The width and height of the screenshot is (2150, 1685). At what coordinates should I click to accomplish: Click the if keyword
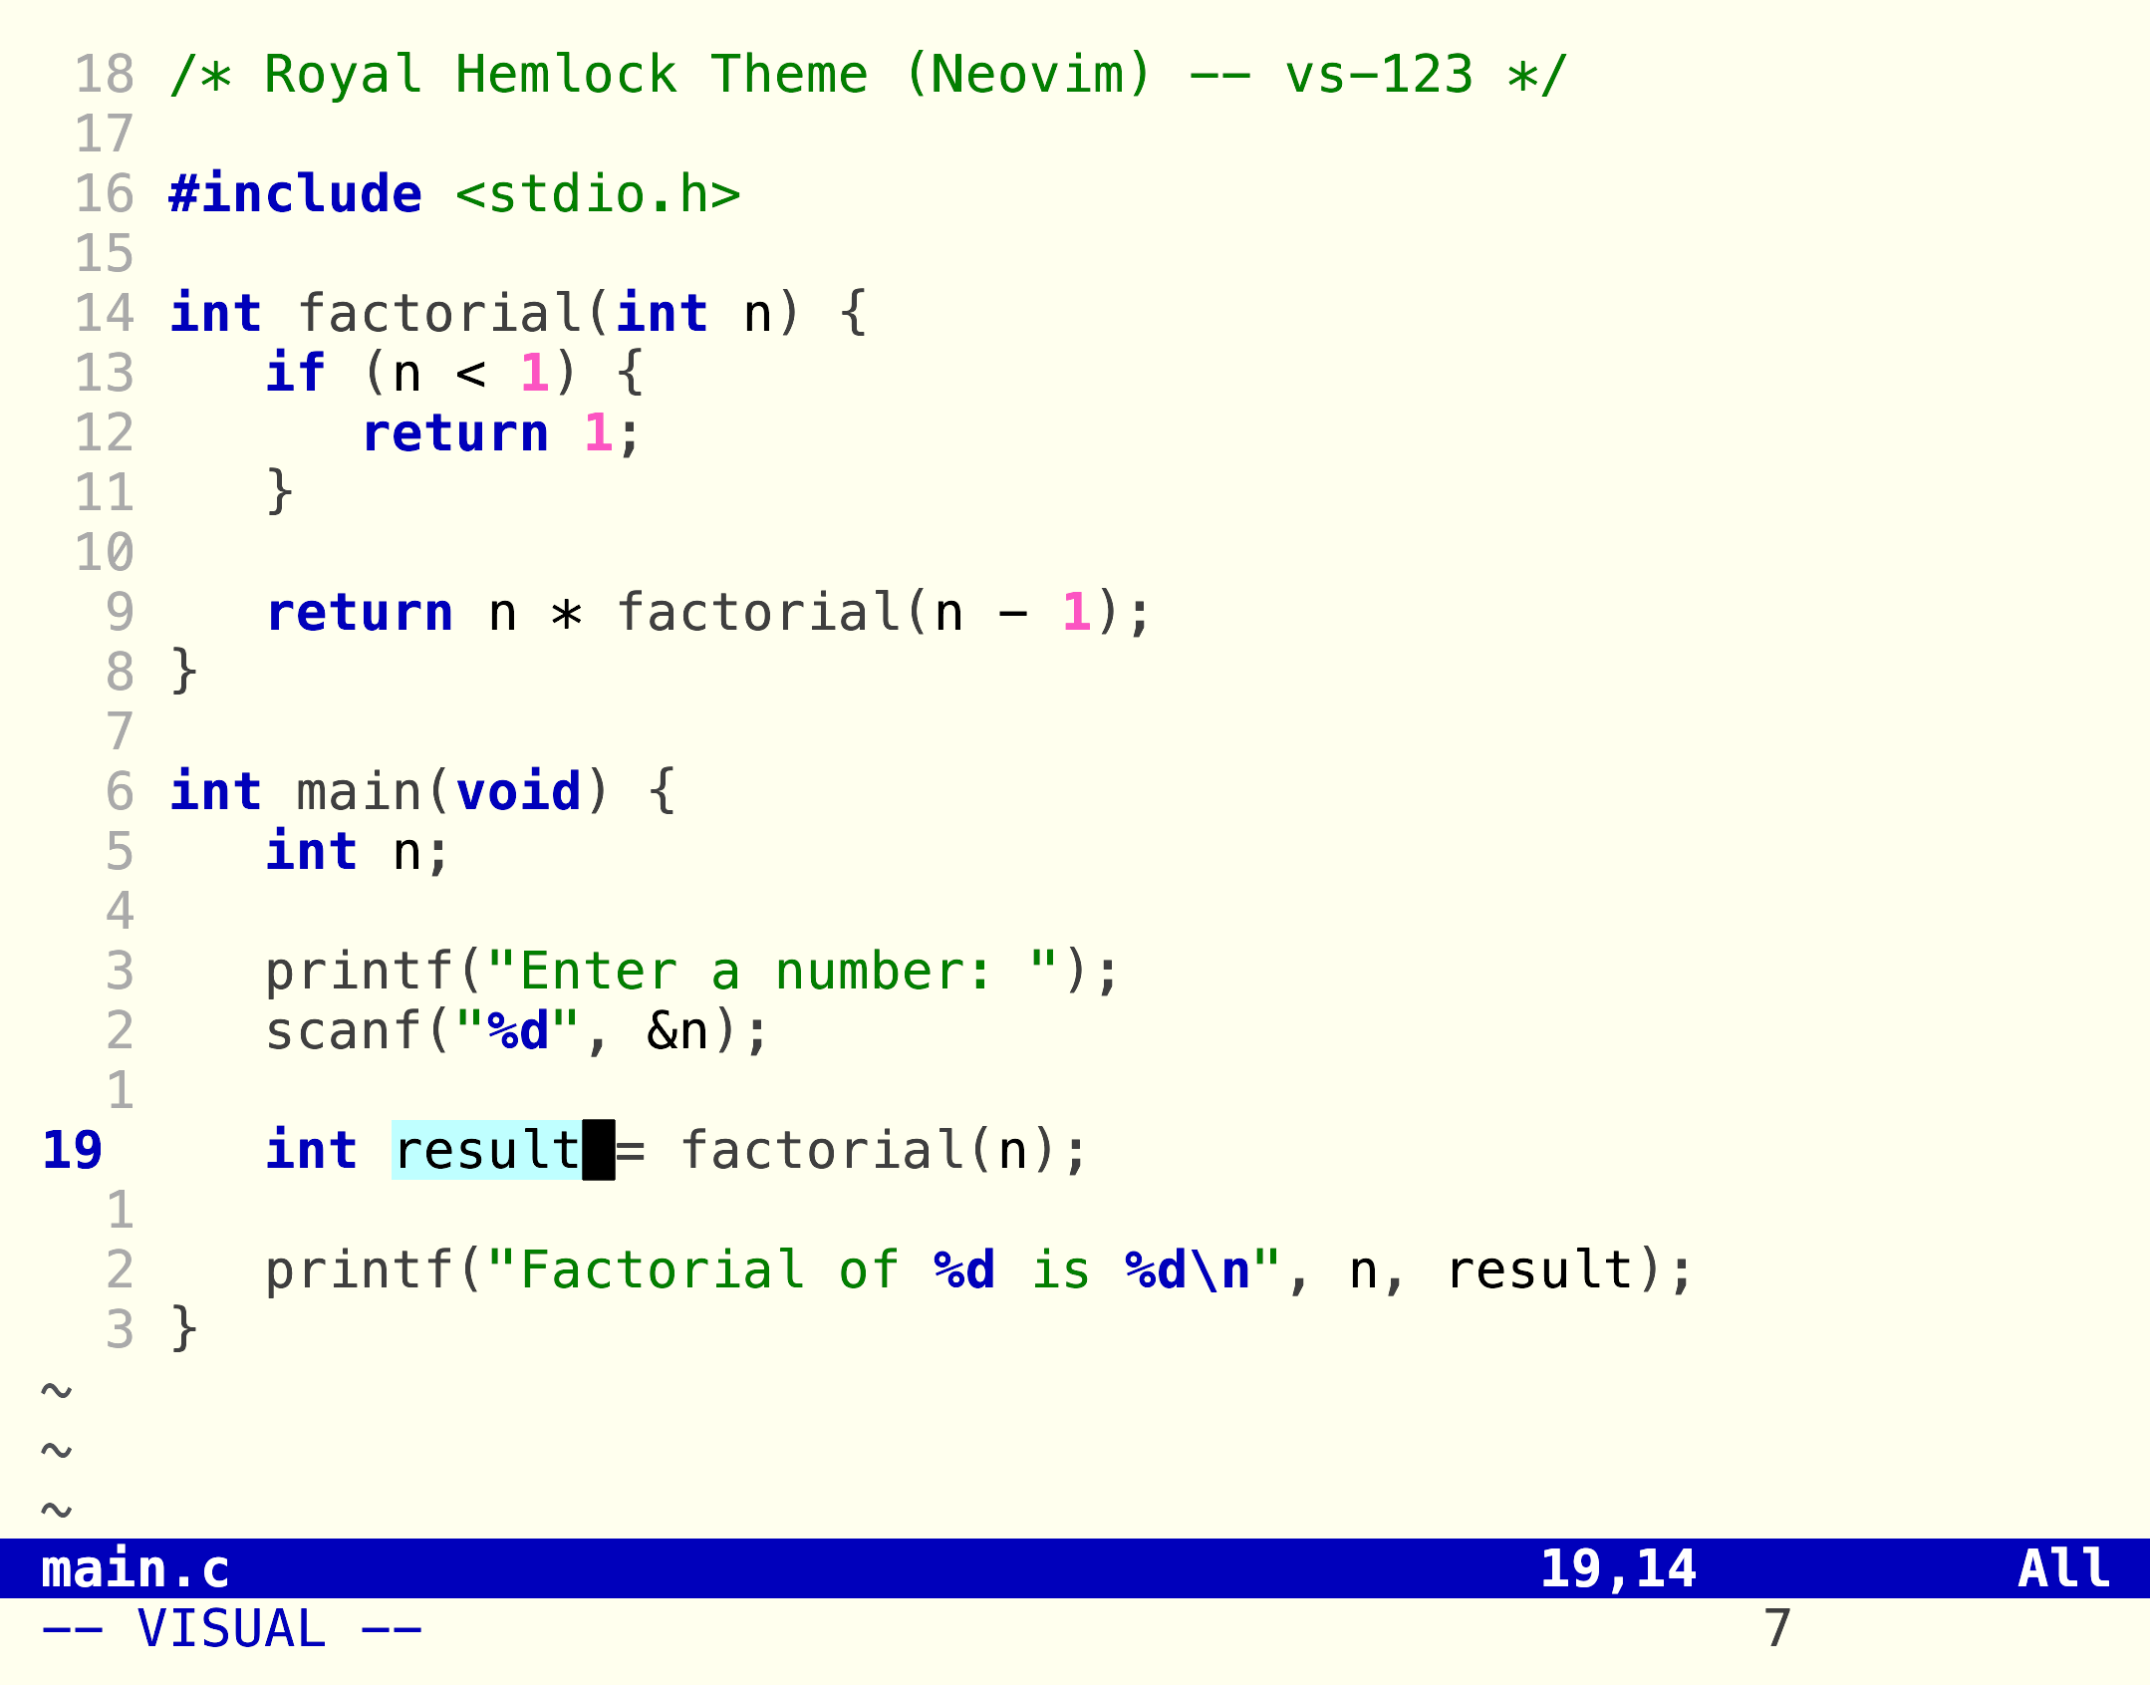click(295, 373)
